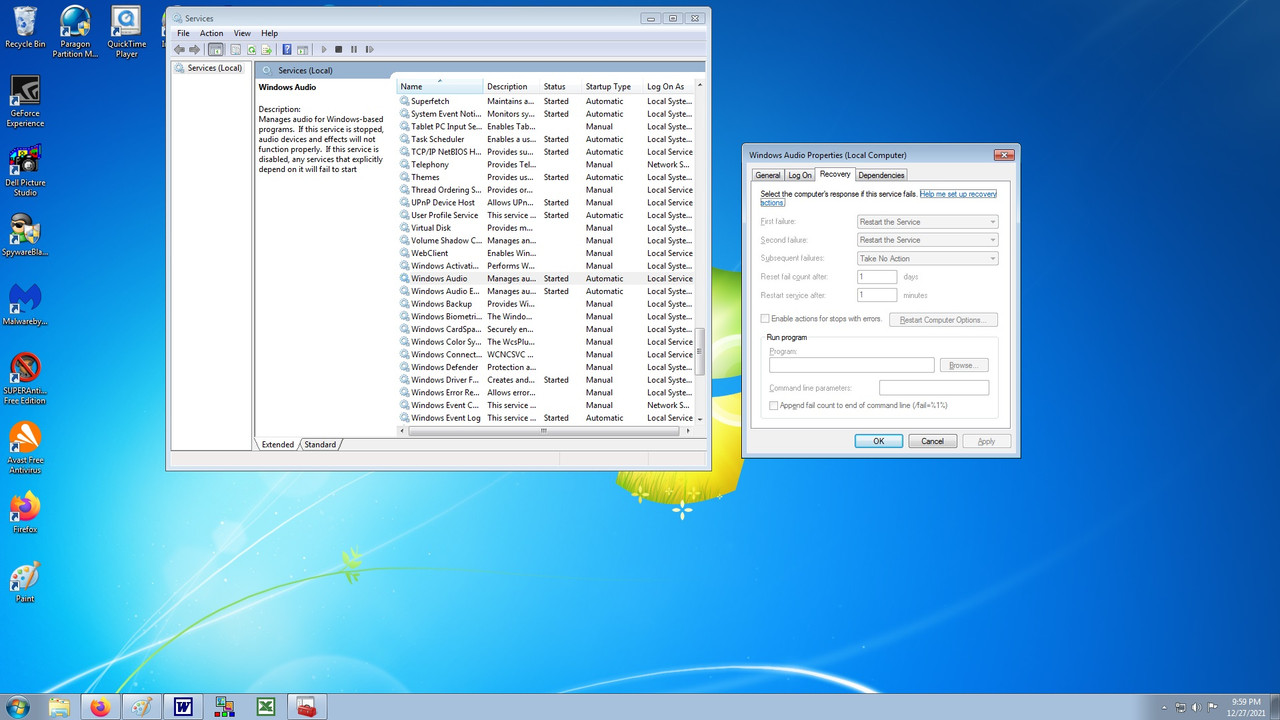Viewport: 1280px width, 720px height.
Task: Select the Task Scheduler service row
Action: pyautogui.click(x=546, y=139)
